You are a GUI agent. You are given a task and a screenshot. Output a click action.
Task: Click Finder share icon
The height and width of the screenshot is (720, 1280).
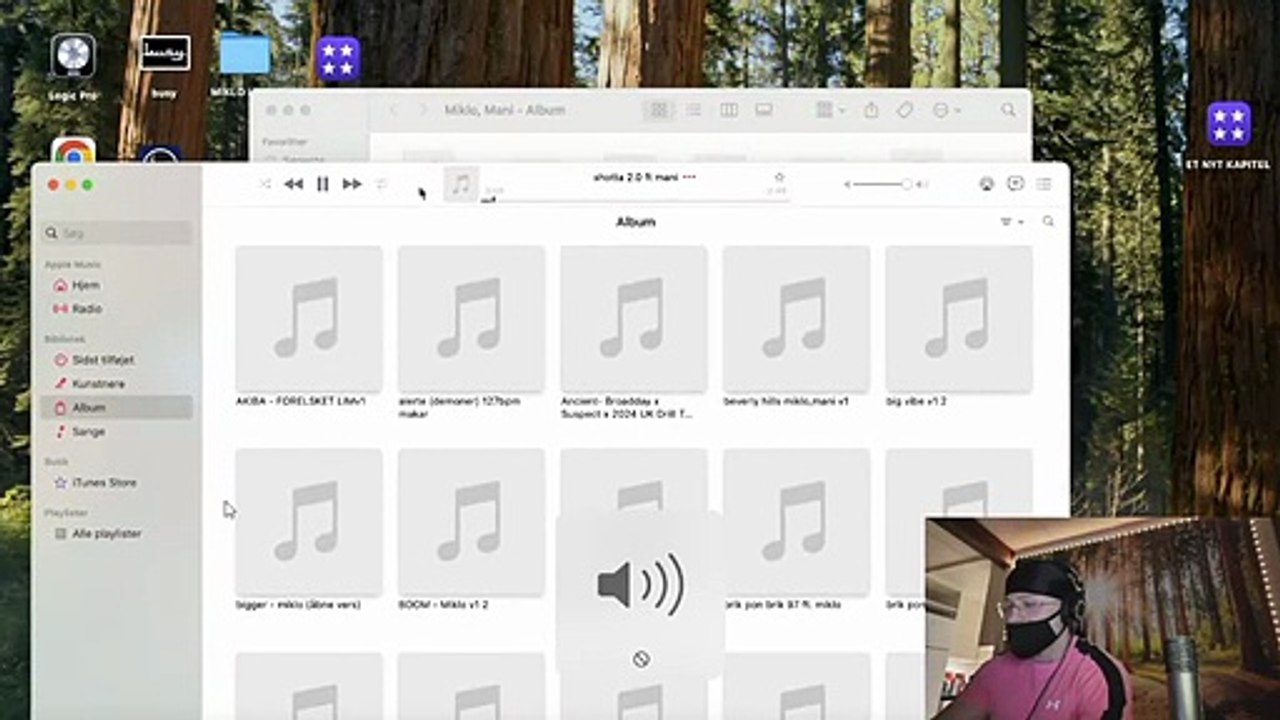coord(871,110)
